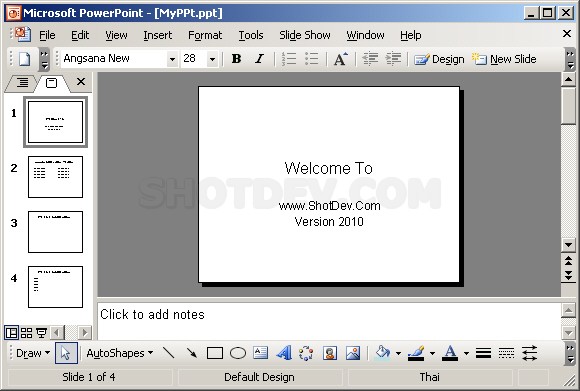Switch to the Outline tab

pyautogui.click(x=22, y=82)
